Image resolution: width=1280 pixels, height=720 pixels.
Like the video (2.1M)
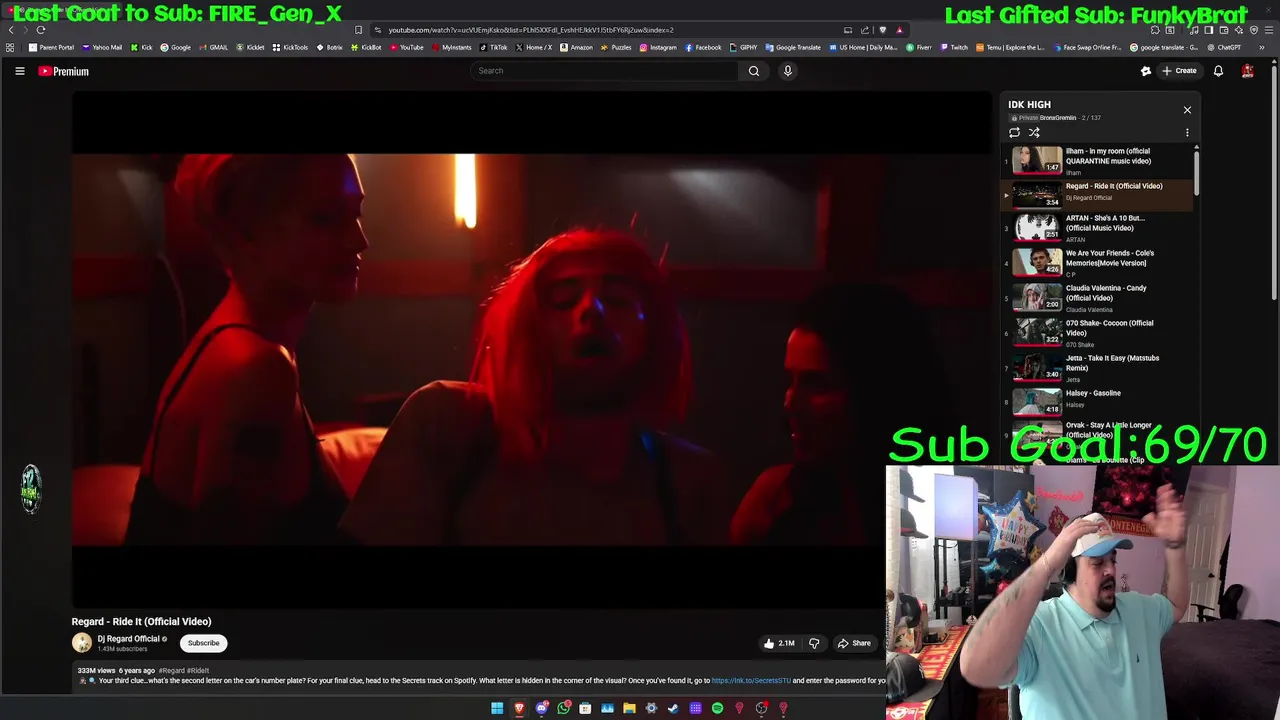779,643
